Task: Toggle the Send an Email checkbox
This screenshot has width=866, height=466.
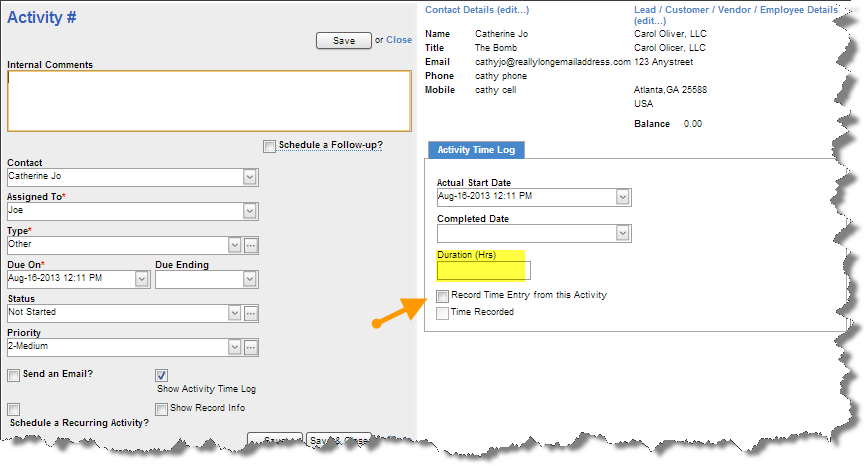Action: pyautogui.click(x=13, y=375)
